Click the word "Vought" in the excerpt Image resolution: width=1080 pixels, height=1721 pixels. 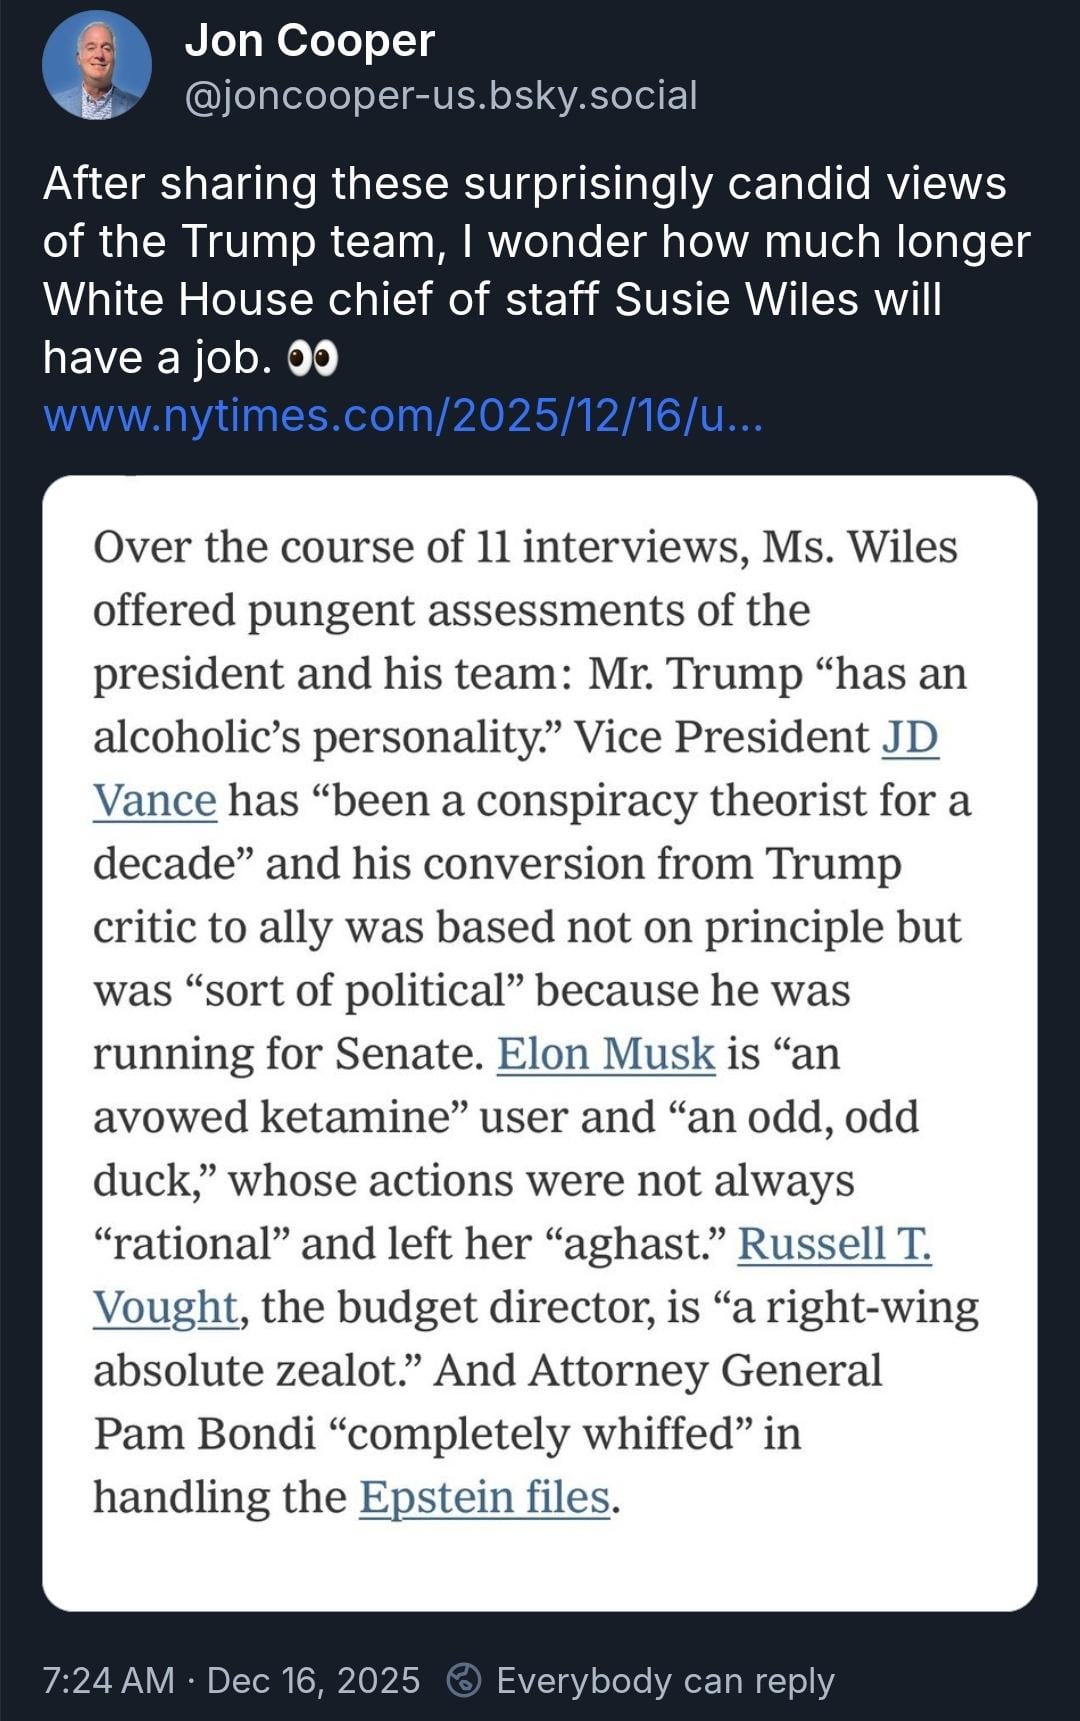point(165,1307)
